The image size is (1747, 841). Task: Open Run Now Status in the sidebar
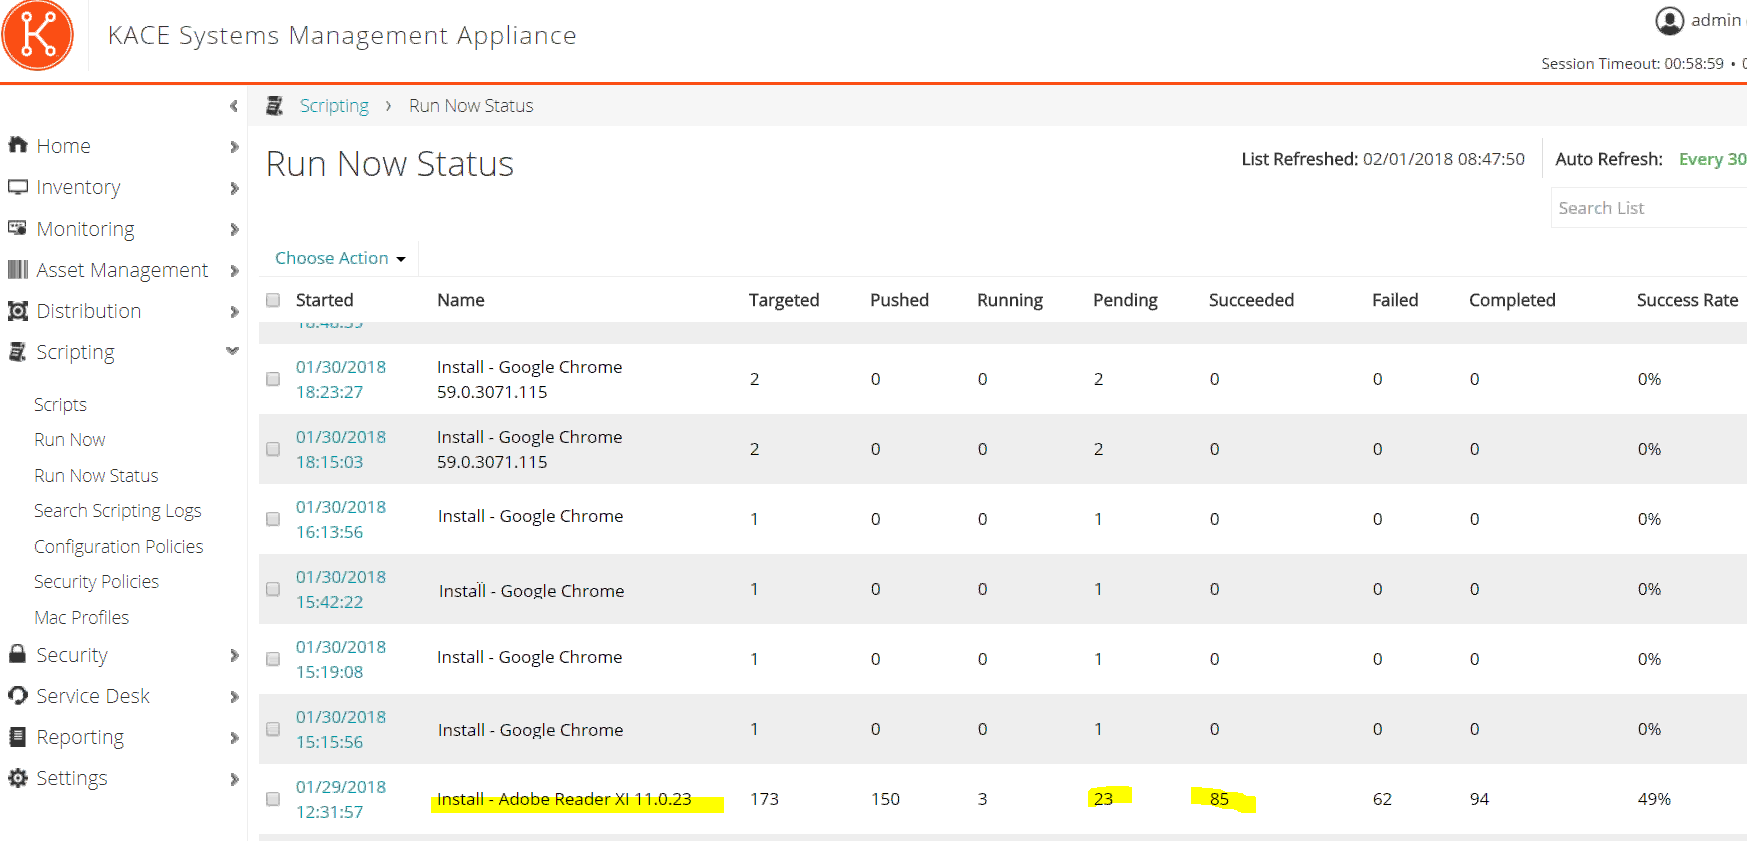pos(96,476)
